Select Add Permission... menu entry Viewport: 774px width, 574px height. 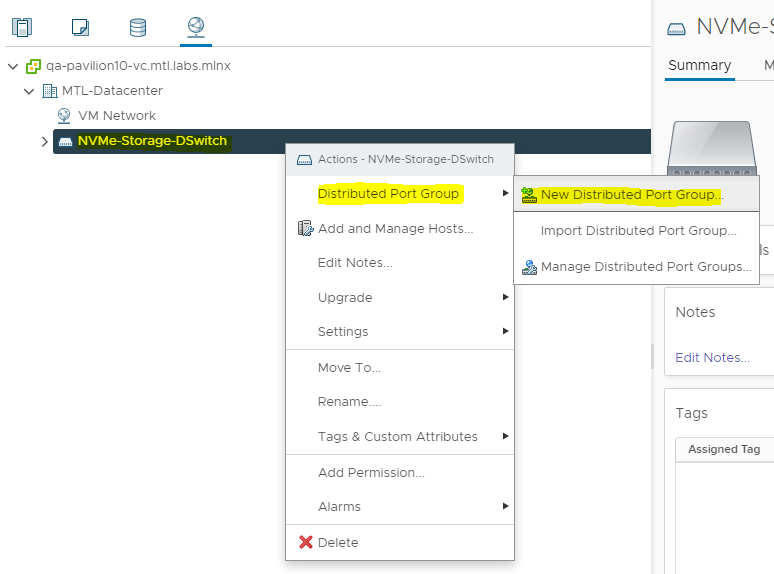click(400, 473)
